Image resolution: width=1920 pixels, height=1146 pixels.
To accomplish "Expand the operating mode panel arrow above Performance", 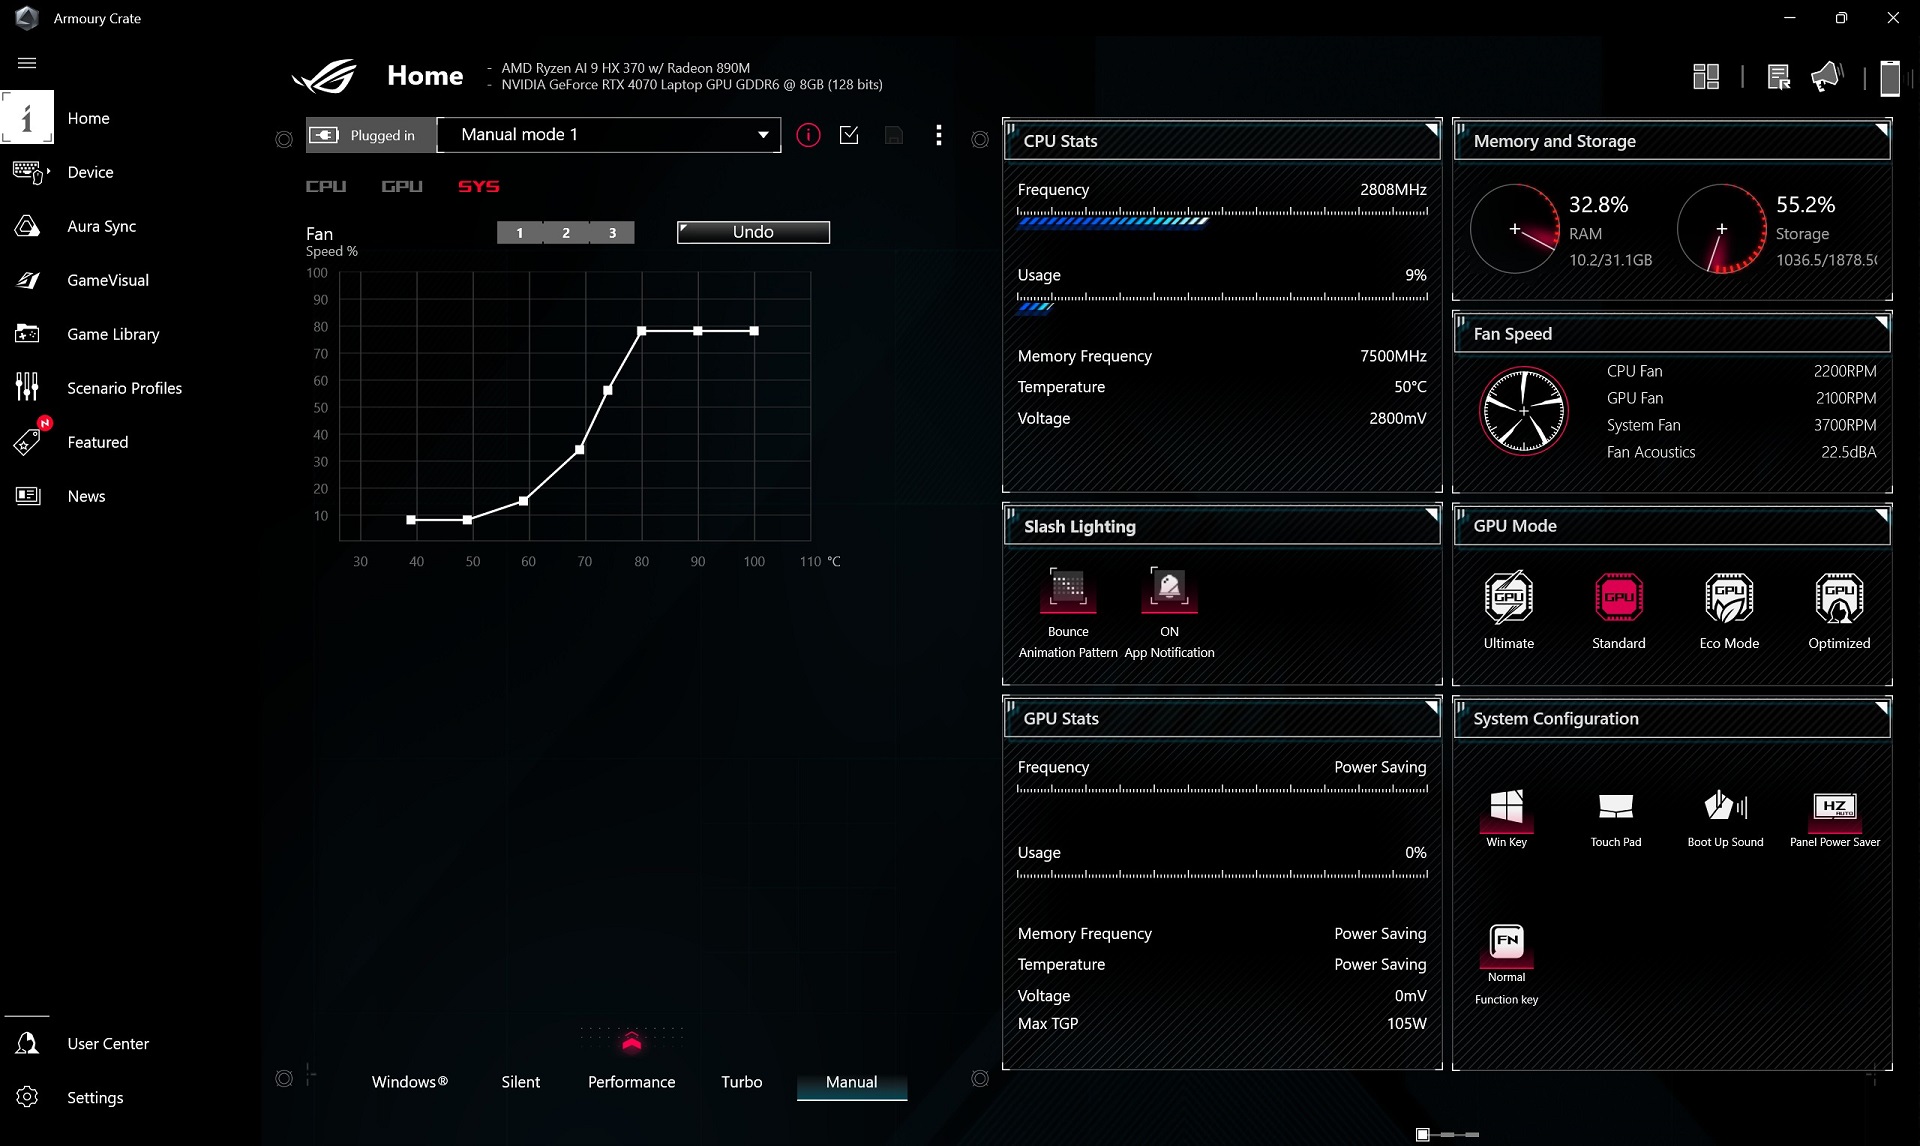I will pyautogui.click(x=631, y=1043).
